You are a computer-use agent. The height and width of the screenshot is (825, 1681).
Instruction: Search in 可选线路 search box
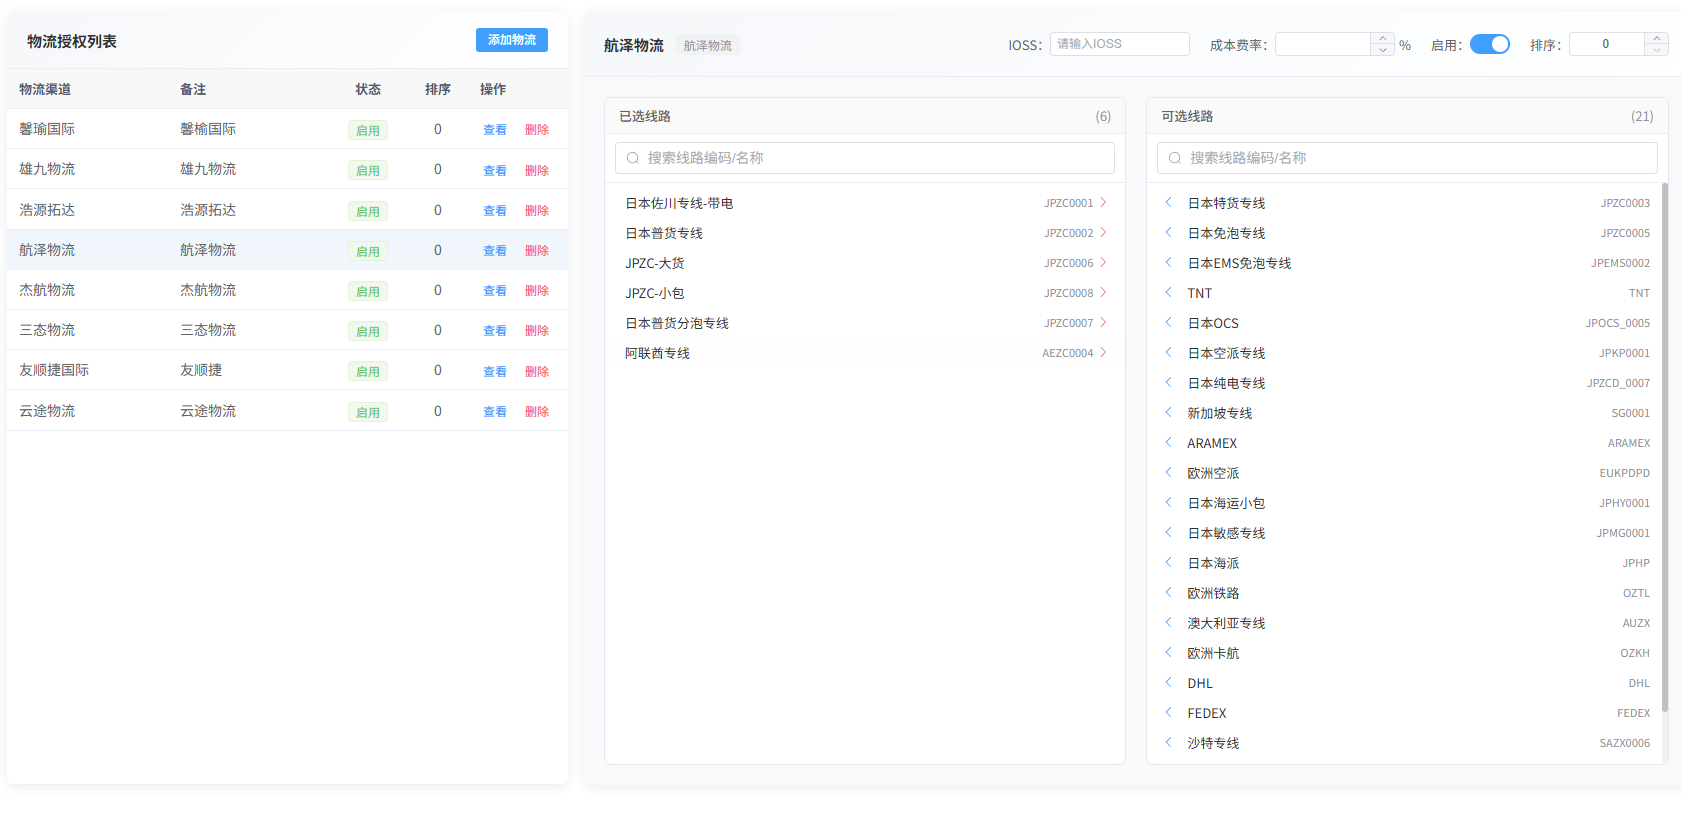coord(1406,158)
